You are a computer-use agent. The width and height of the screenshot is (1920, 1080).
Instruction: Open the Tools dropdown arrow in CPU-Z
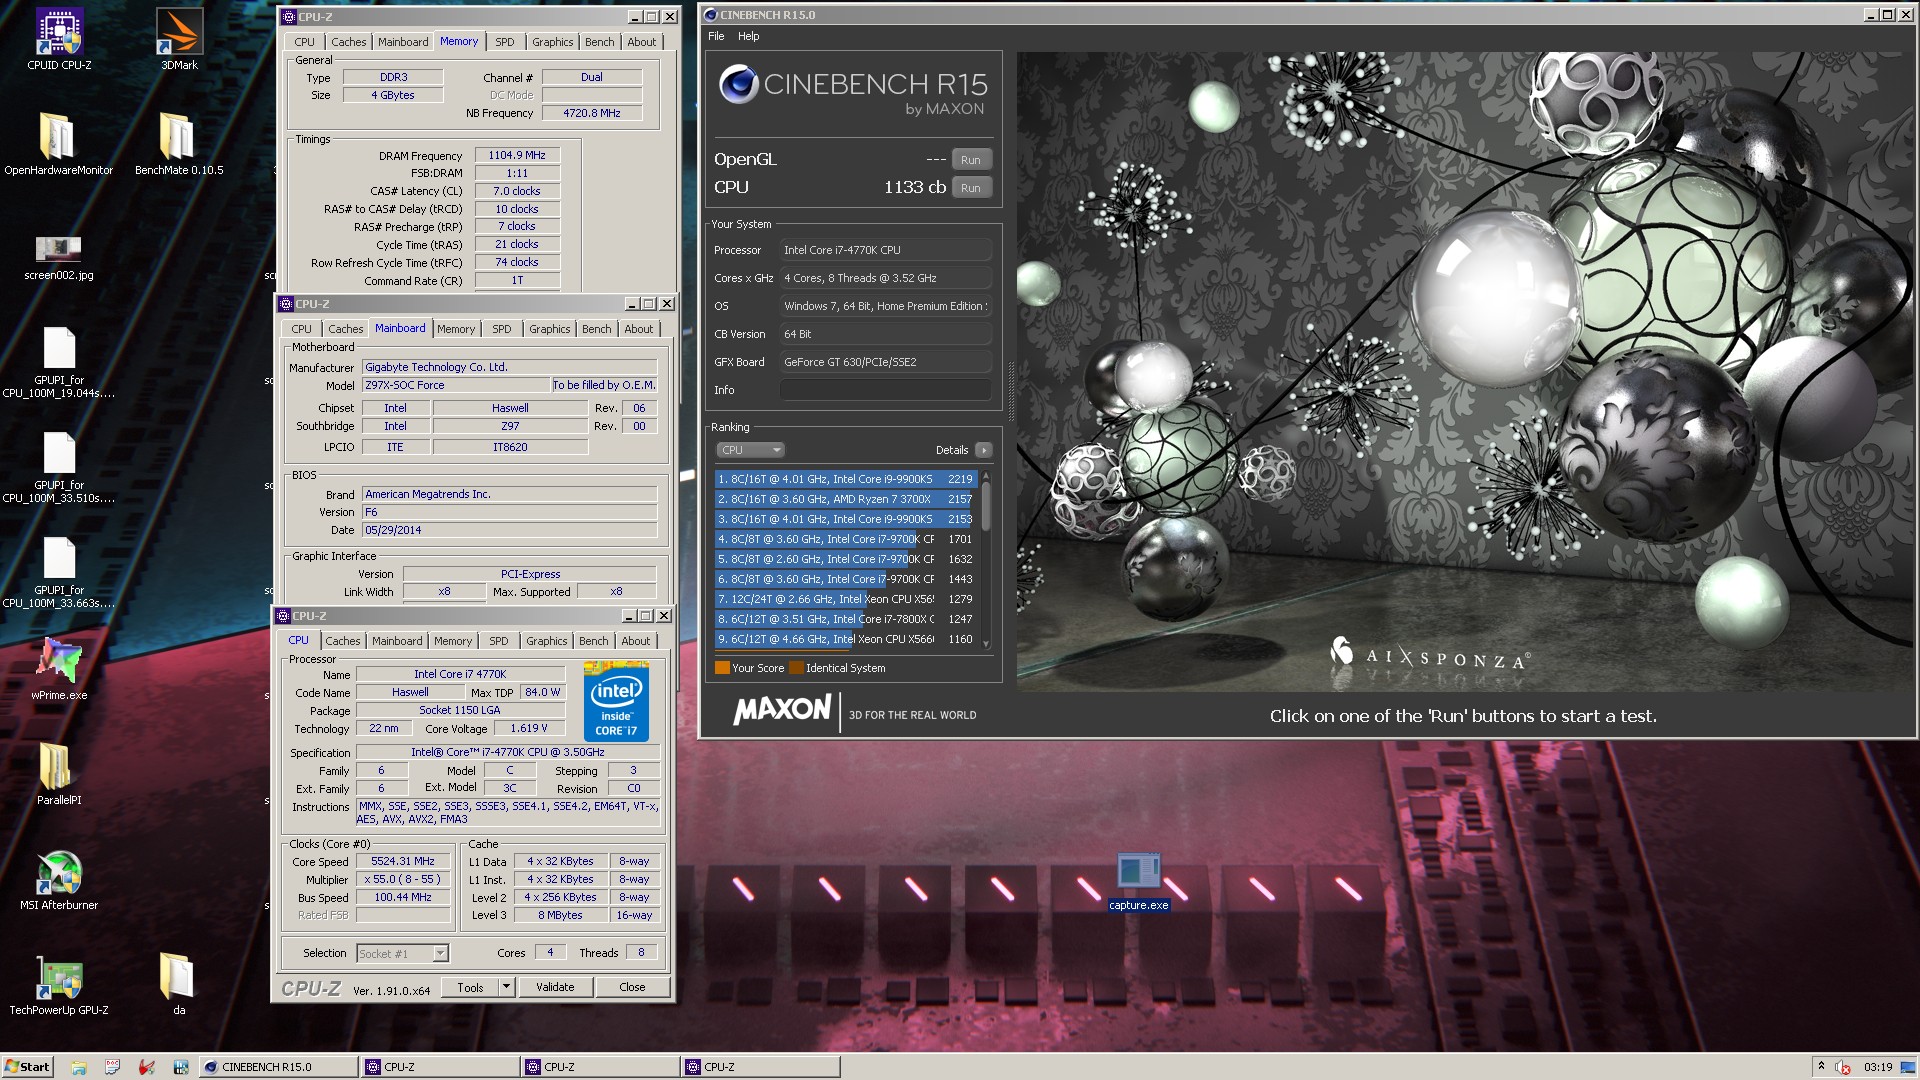coord(506,987)
